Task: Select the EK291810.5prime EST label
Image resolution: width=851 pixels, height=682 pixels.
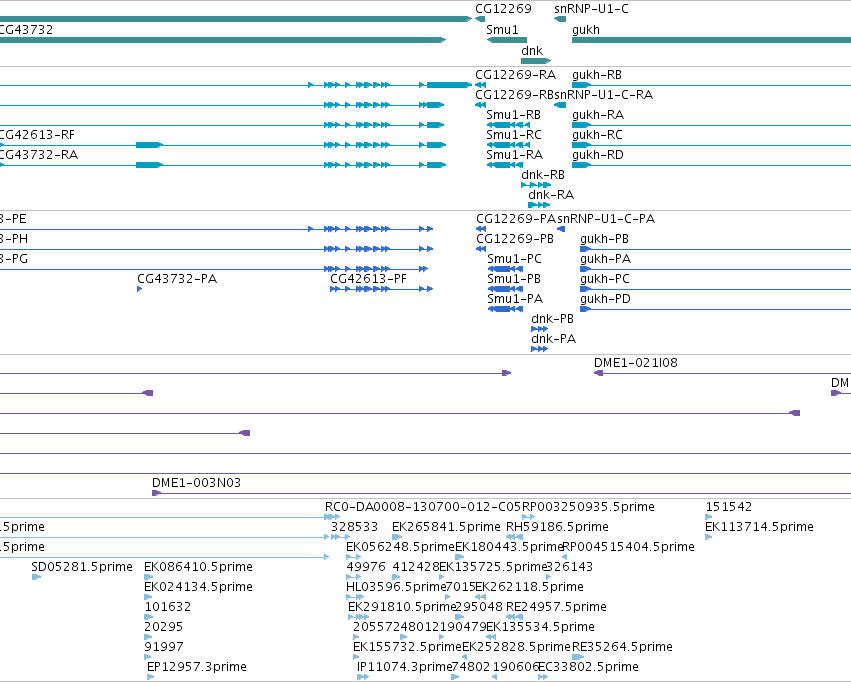Action: (x=402, y=607)
